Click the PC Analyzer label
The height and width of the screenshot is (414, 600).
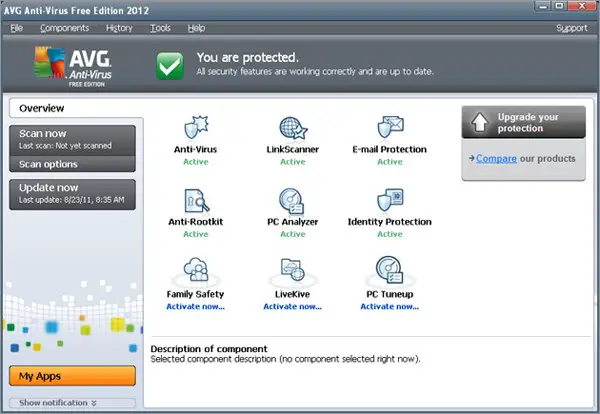[x=293, y=222]
